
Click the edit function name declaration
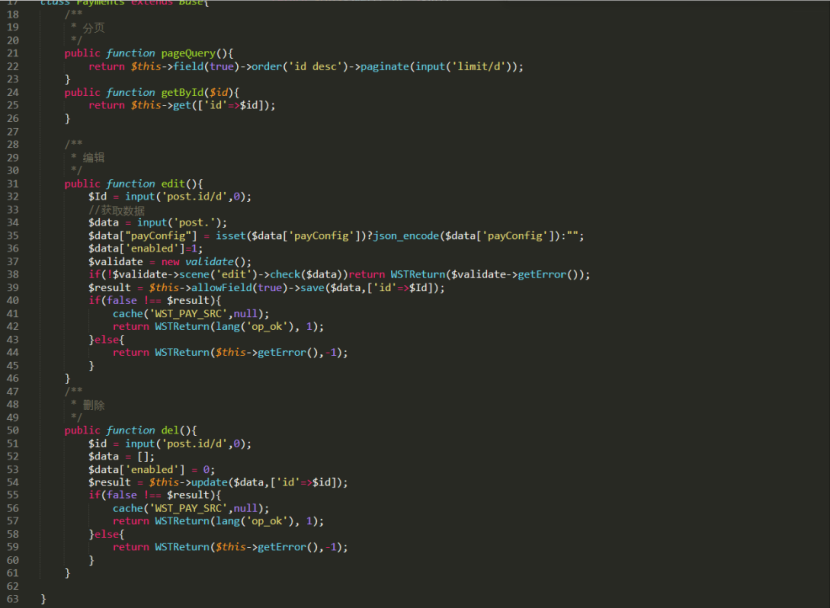point(173,184)
